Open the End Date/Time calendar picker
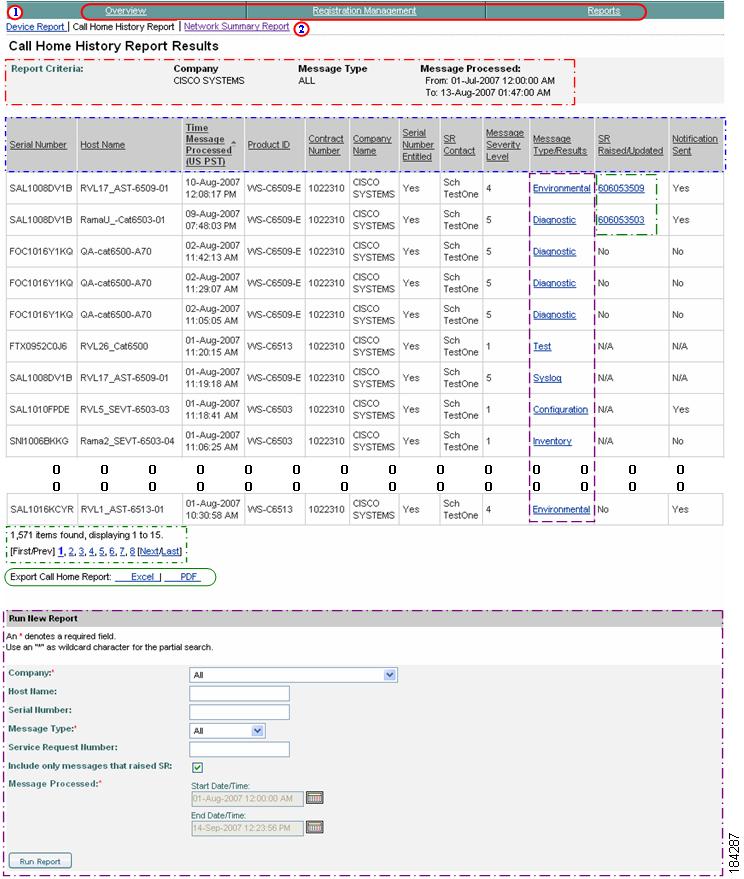This screenshot has width=744, height=879. (315, 827)
